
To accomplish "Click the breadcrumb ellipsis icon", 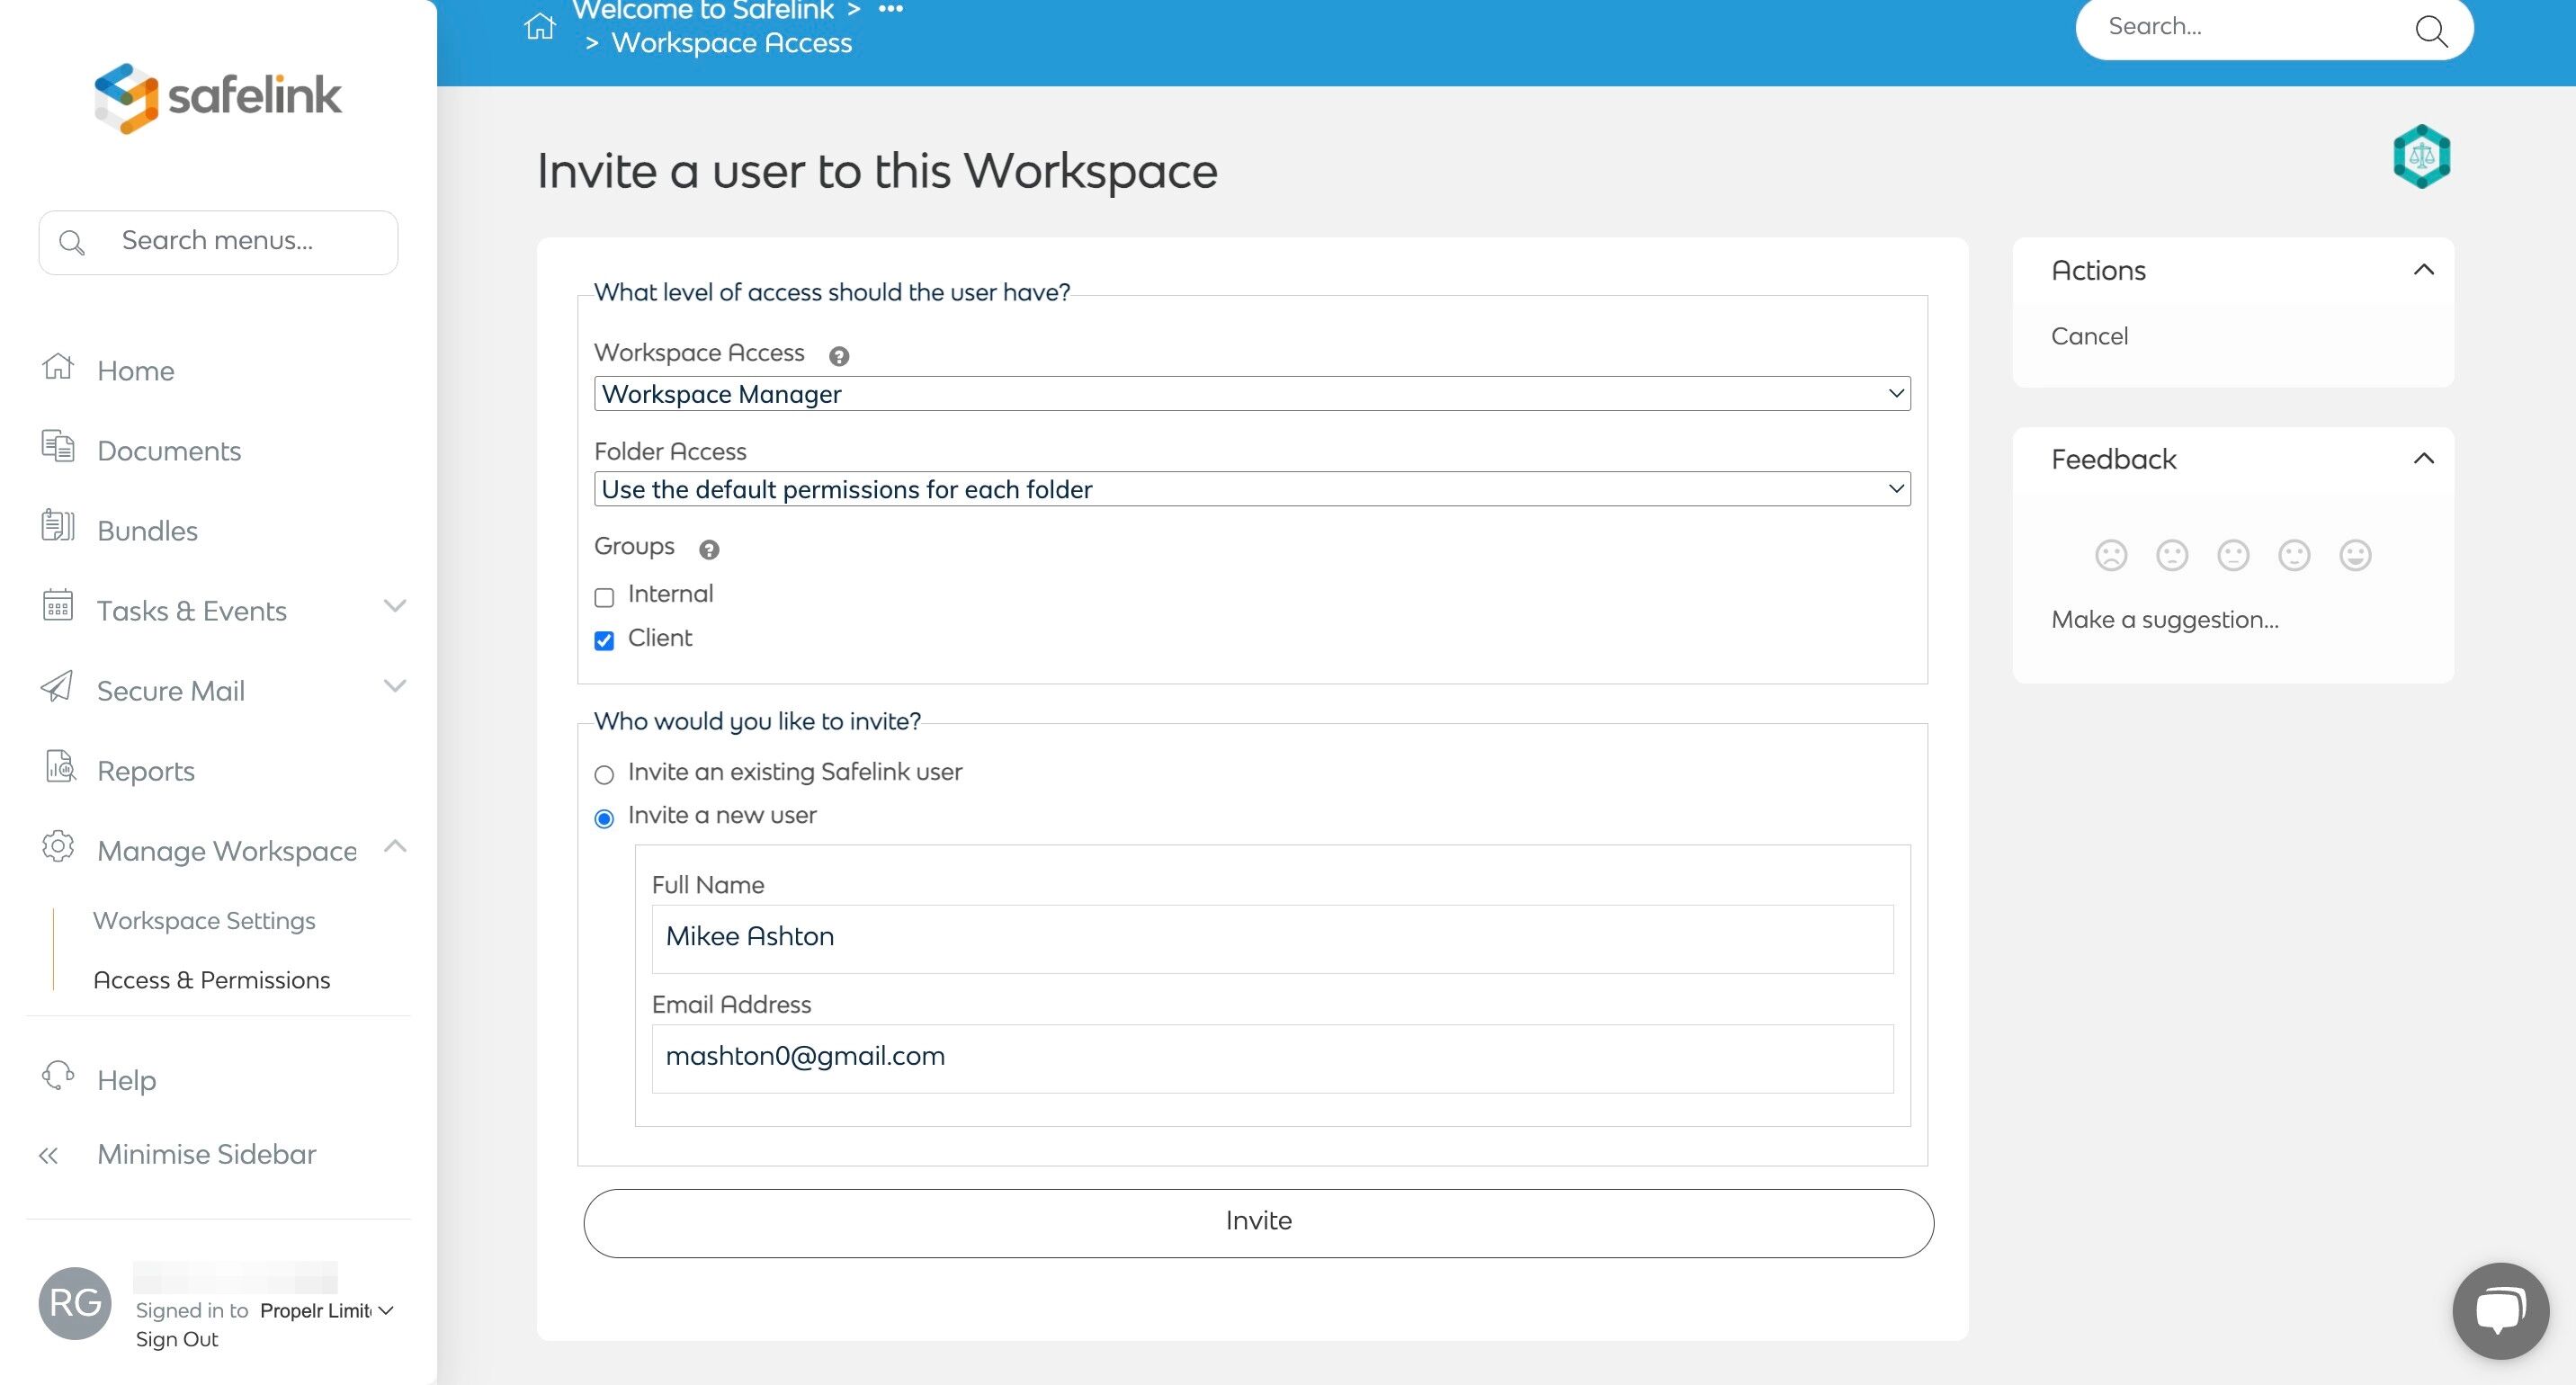I will point(890,10).
